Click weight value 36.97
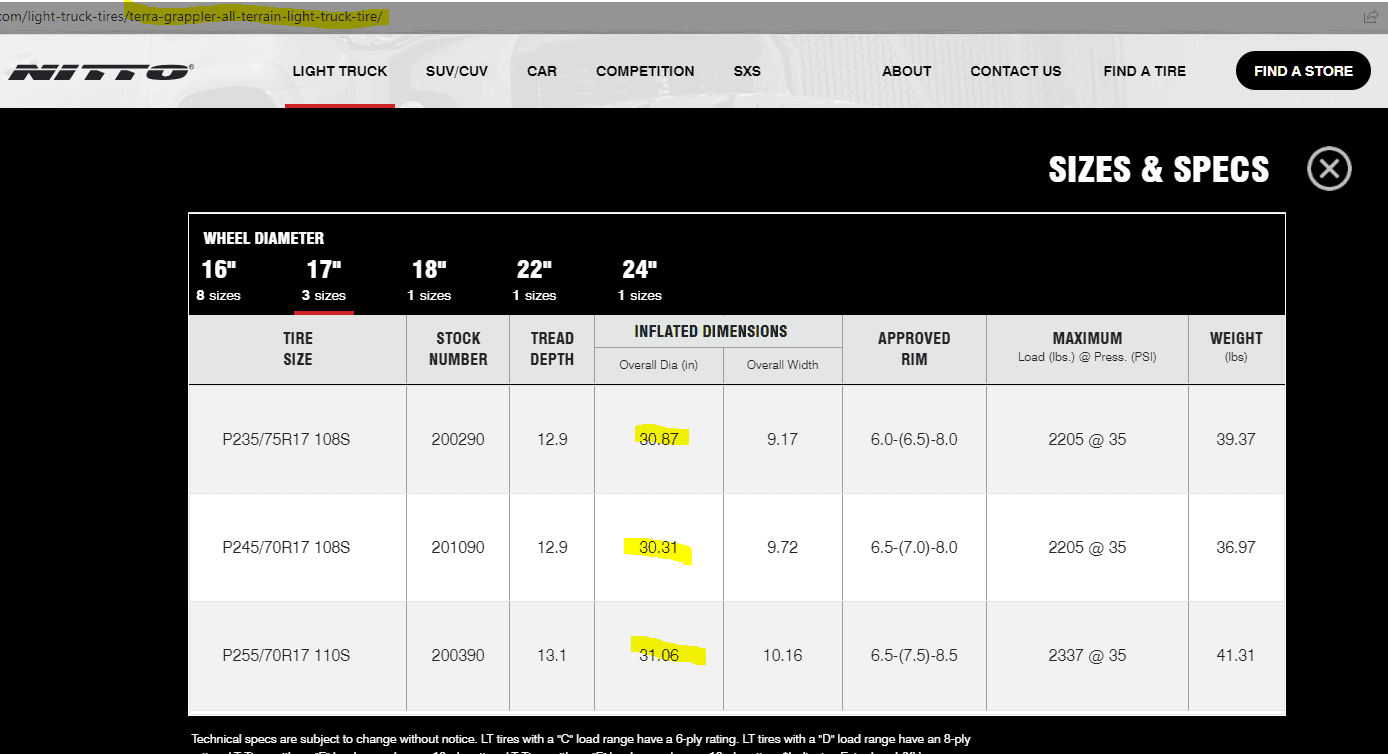The image size is (1388, 754). point(1236,547)
